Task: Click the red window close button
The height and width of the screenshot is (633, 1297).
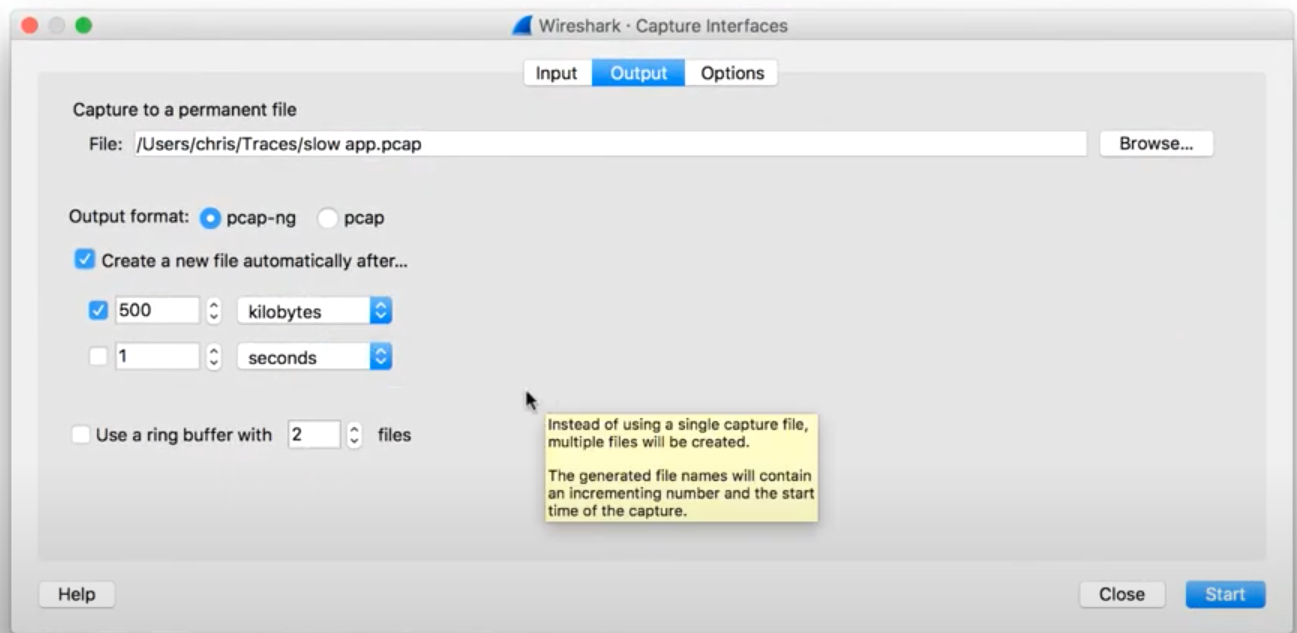Action: 30,25
